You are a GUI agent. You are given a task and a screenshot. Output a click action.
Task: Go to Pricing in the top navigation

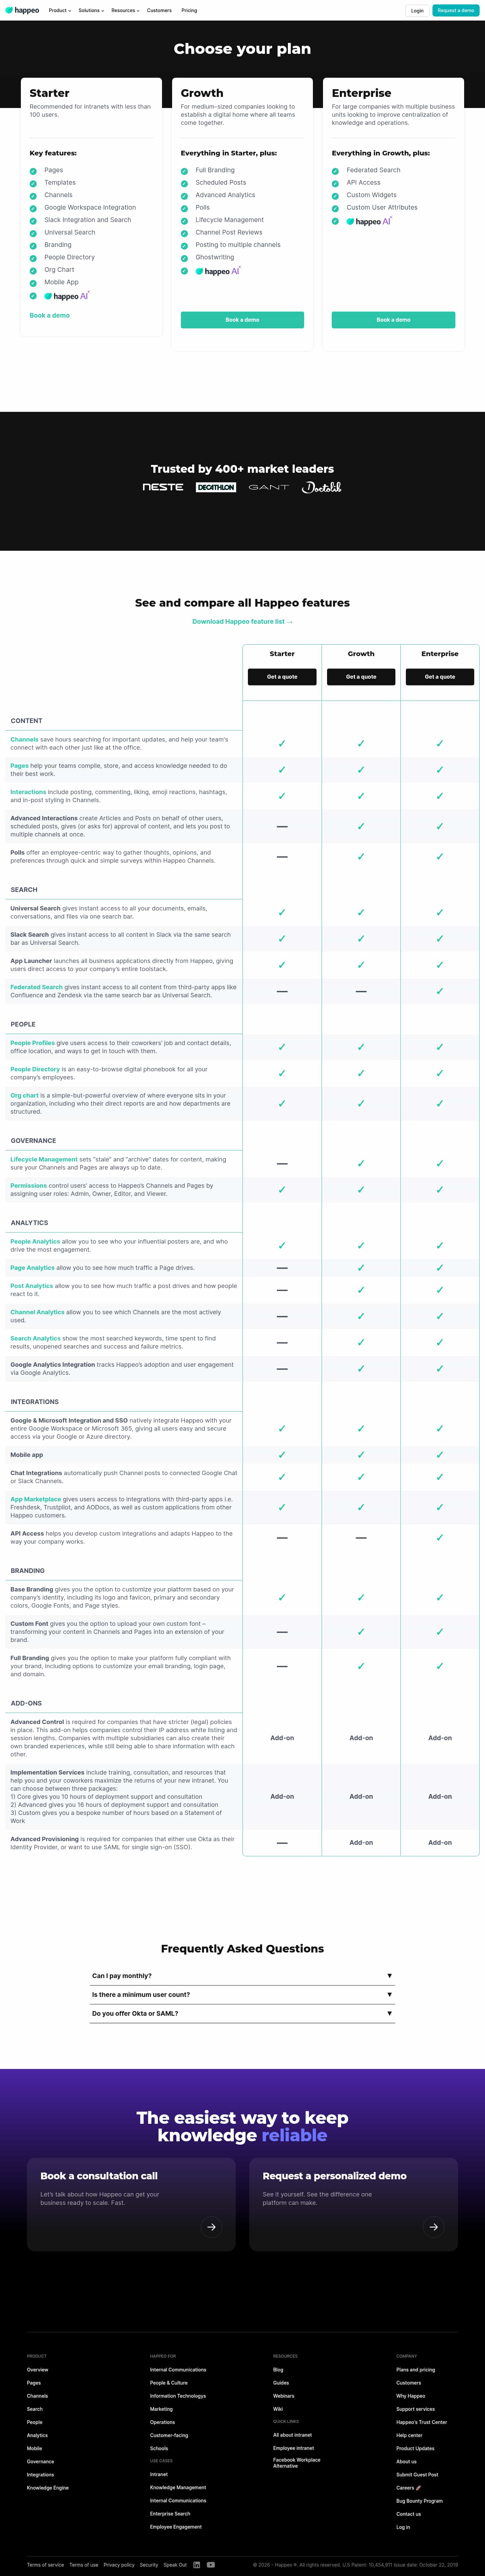[x=189, y=10]
